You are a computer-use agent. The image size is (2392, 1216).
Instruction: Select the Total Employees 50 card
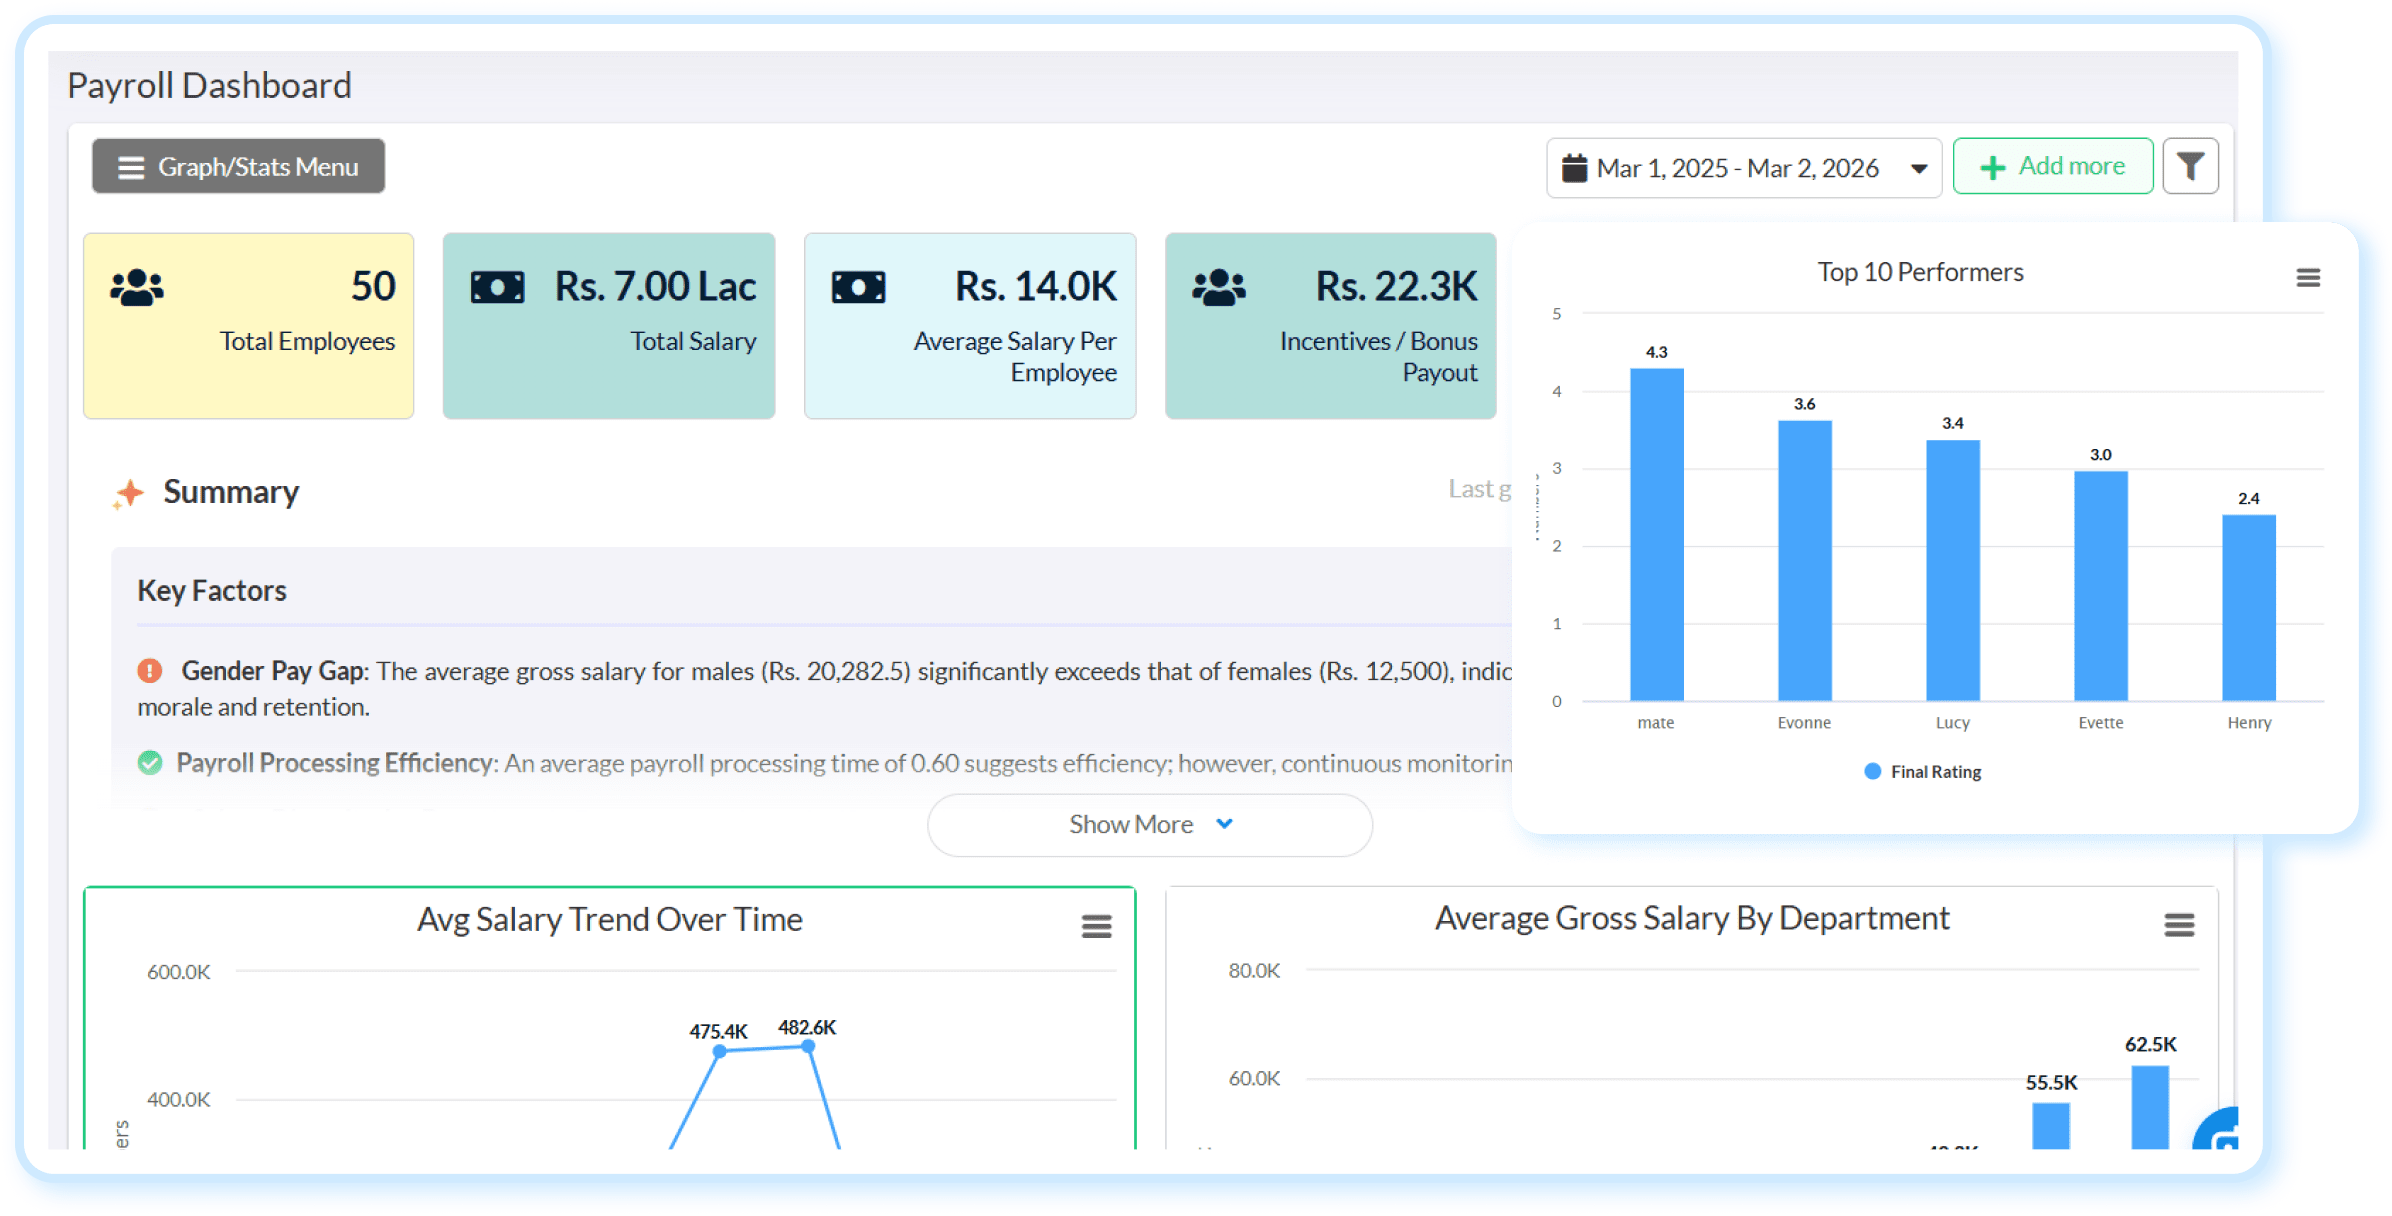pyautogui.click(x=248, y=326)
